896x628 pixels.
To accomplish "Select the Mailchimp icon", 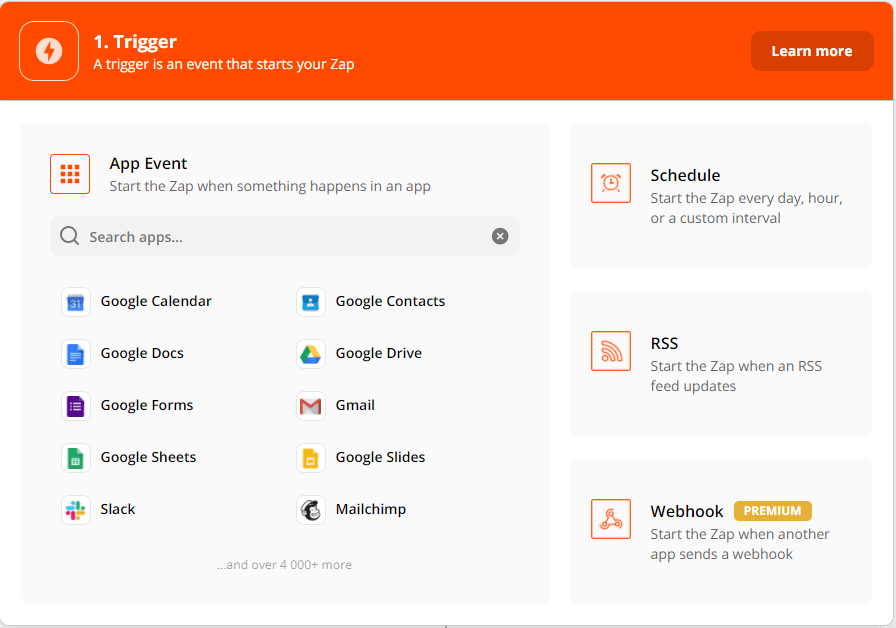I will pos(311,510).
